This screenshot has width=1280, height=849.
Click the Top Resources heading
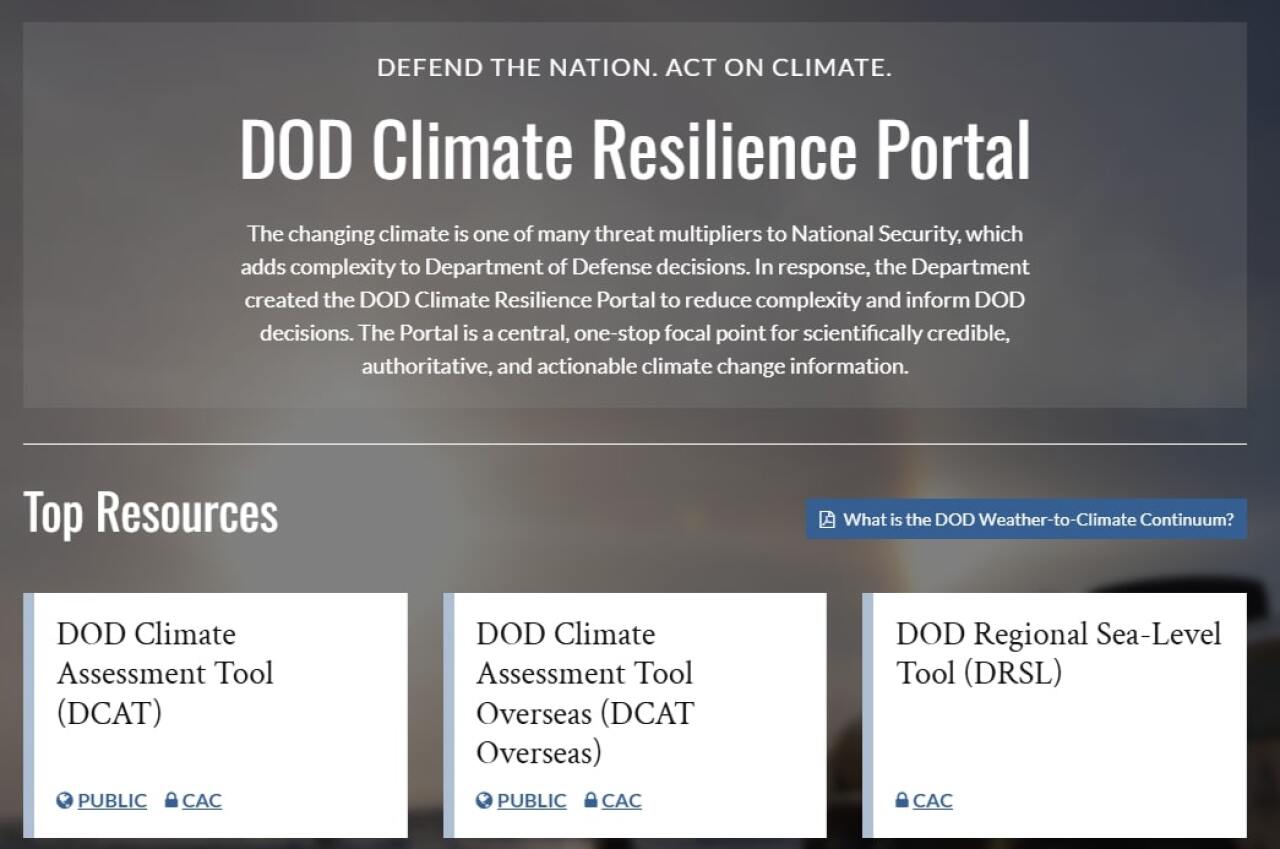(x=150, y=512)
